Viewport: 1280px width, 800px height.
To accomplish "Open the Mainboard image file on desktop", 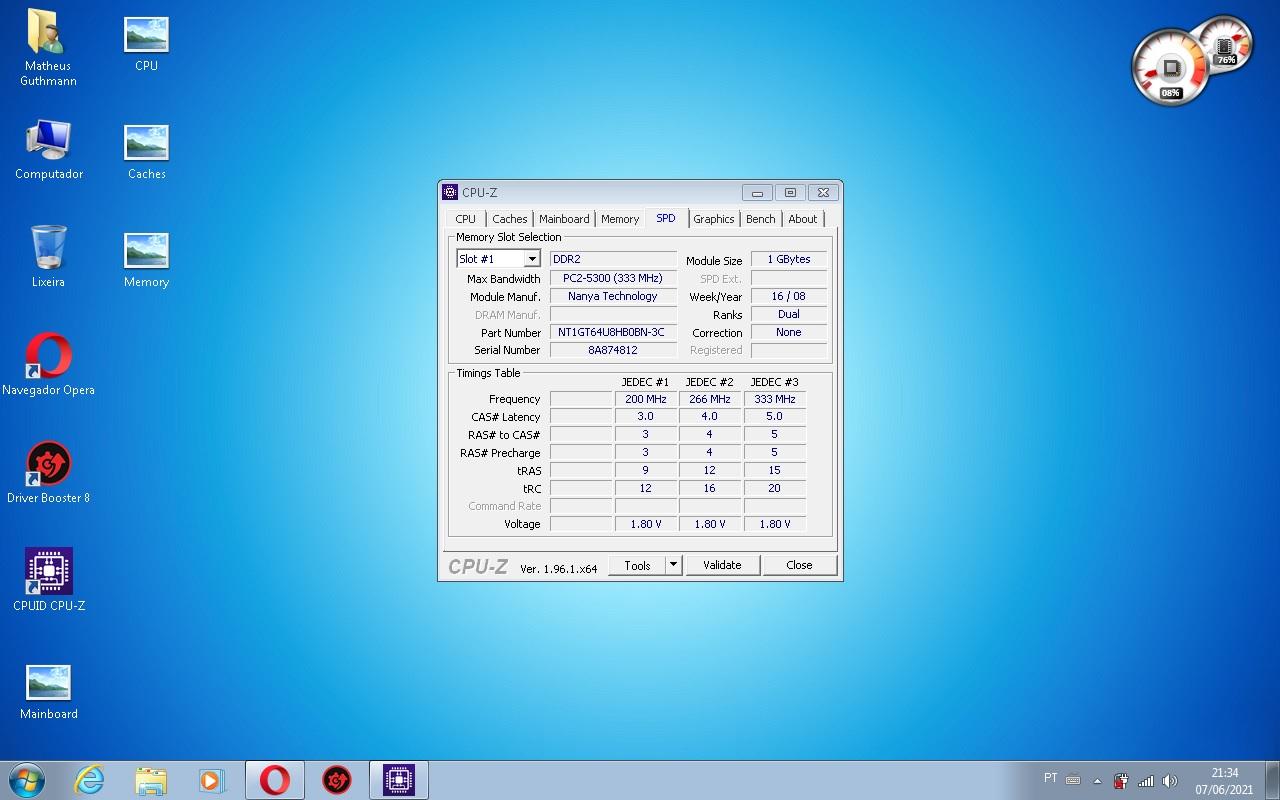I will pos(48,692).
